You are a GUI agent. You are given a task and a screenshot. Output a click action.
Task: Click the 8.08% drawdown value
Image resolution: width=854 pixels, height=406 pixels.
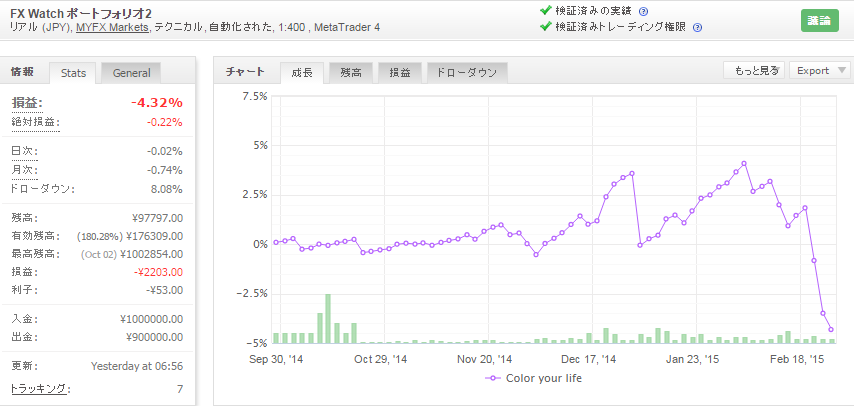click(167, 190)
